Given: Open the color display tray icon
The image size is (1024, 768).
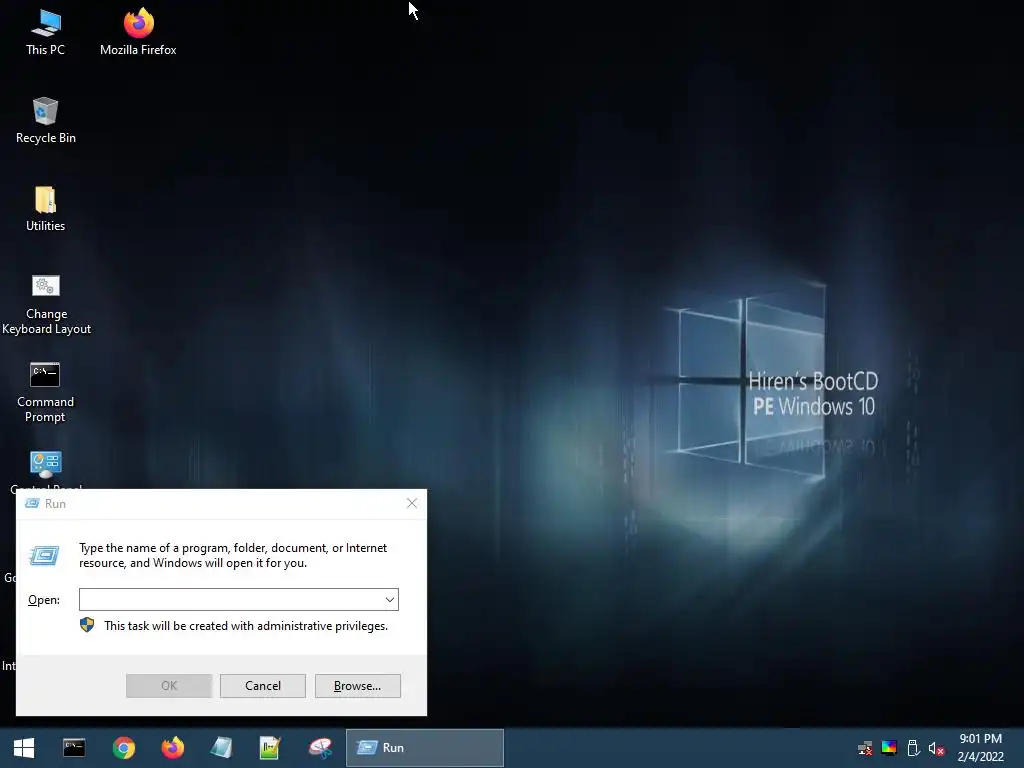Looking at the screenshot, I should click(889, 748).
